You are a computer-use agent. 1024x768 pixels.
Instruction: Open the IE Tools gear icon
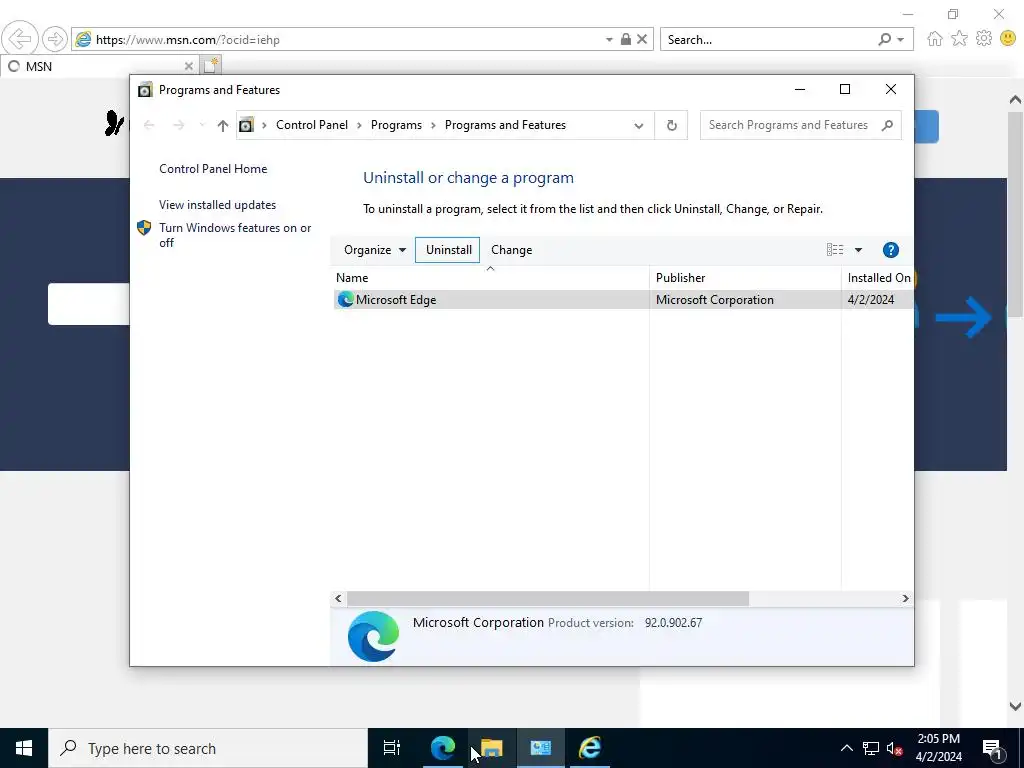tap(984, 39)
